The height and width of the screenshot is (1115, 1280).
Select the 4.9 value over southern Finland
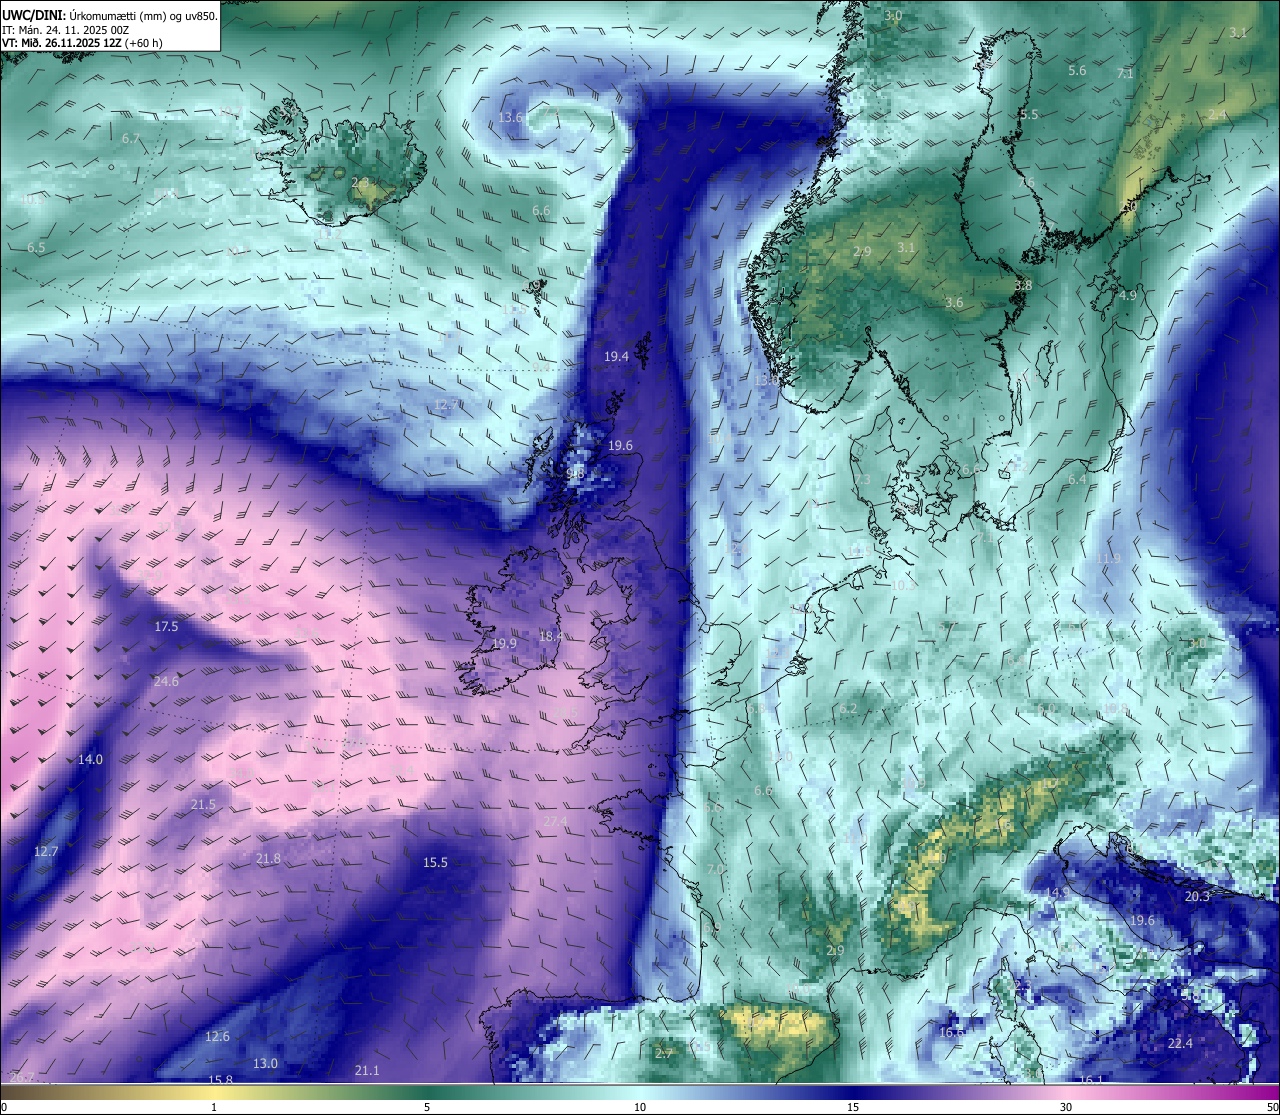[1127, 296]
